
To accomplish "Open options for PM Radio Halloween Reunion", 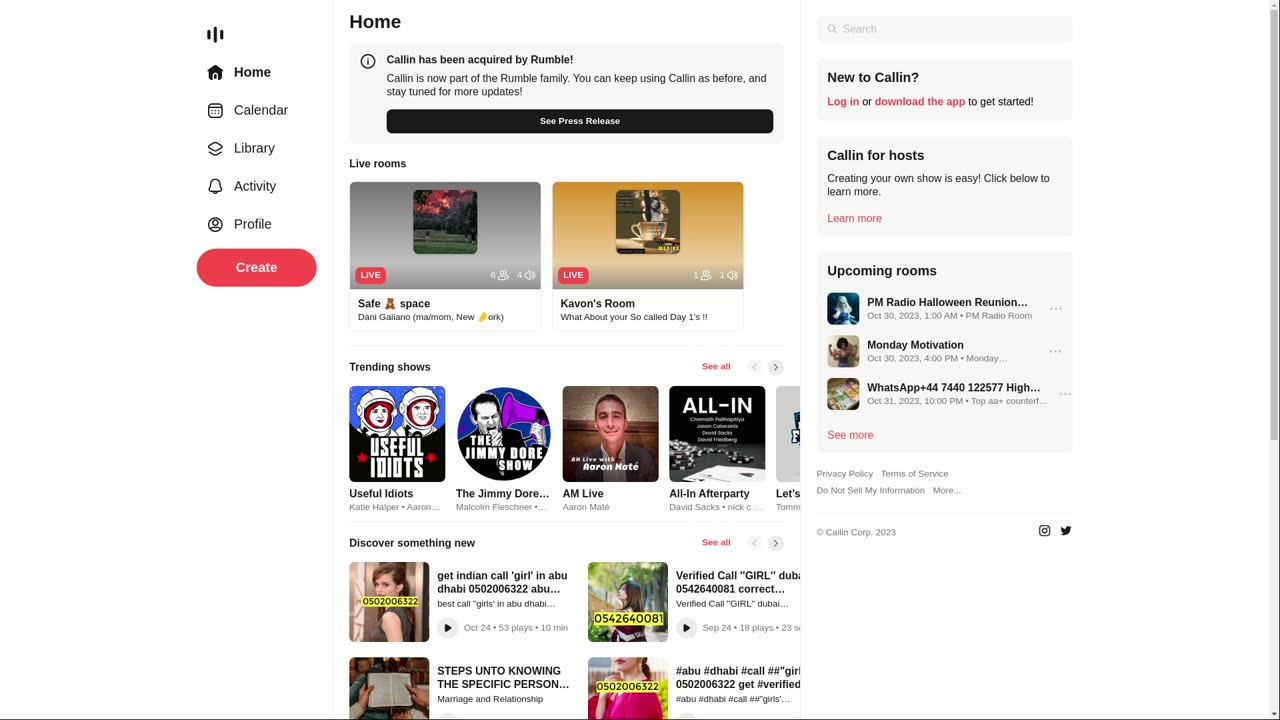I will point(1056,309).
